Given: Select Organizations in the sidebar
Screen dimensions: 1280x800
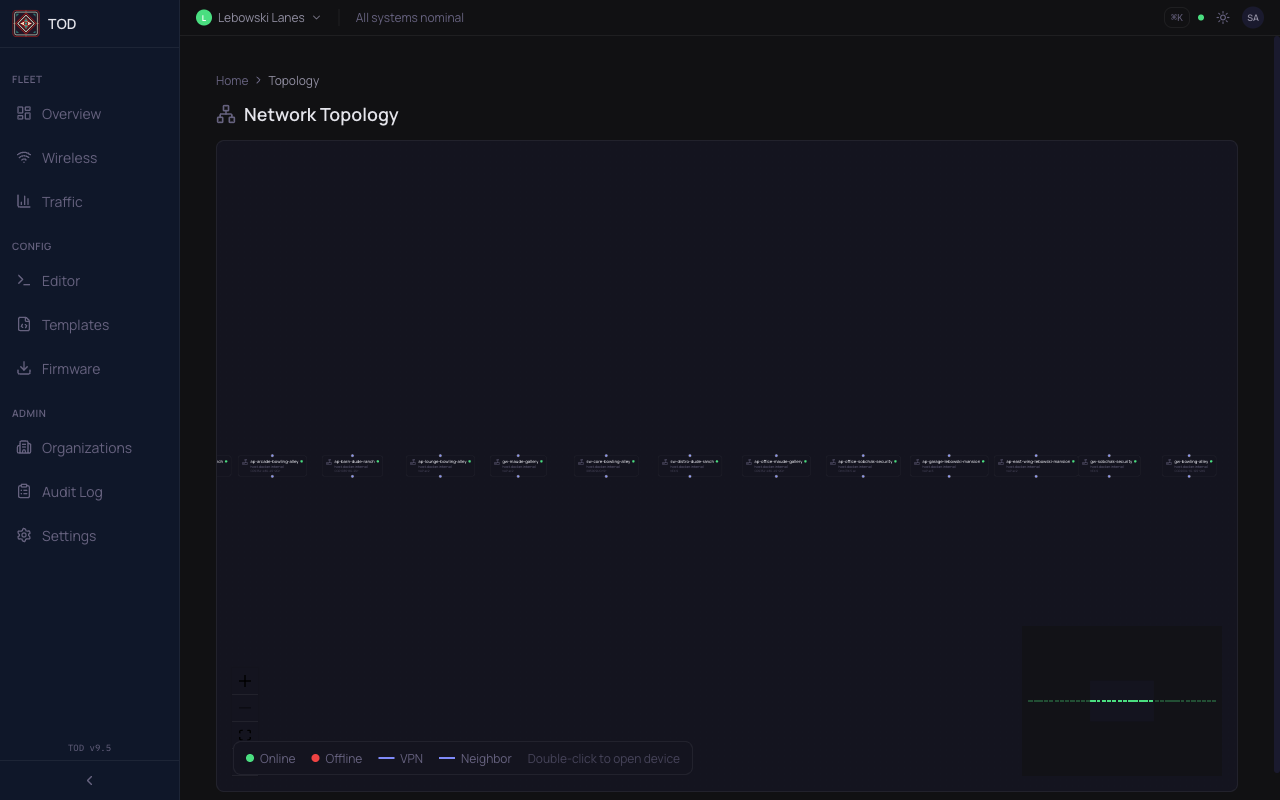Looking at the screenshot, I should 86,448.
